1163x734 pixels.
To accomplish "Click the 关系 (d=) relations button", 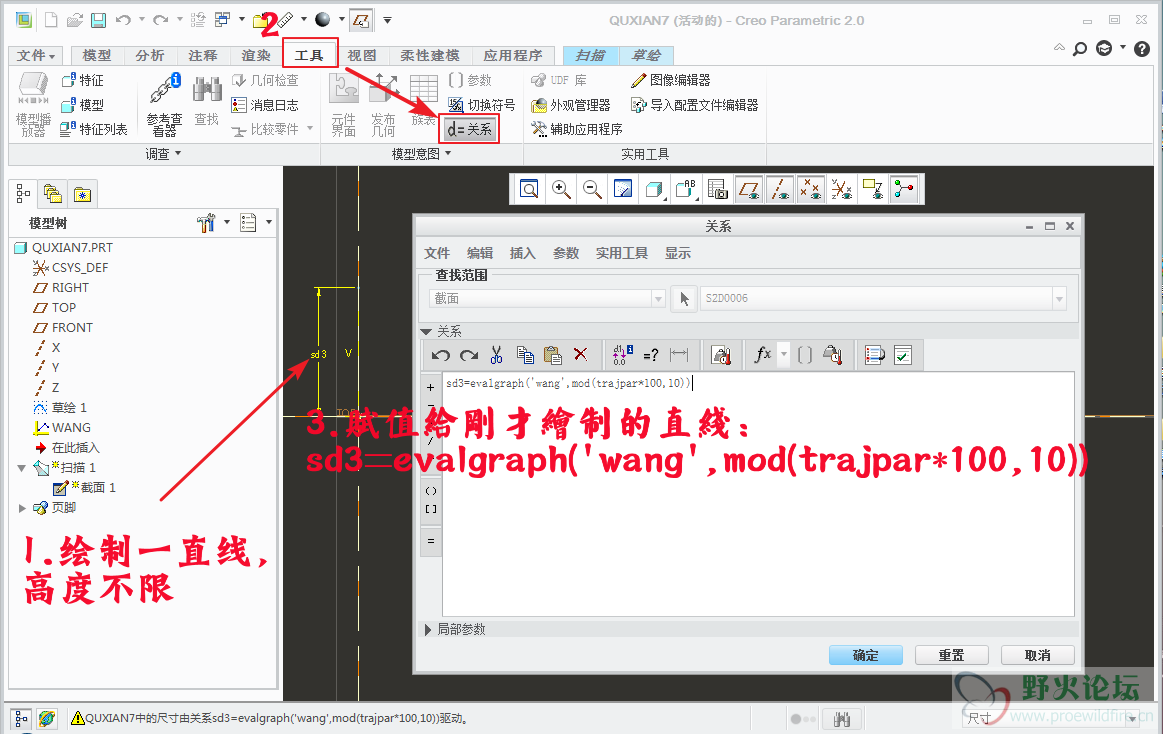I will (469, 129).
